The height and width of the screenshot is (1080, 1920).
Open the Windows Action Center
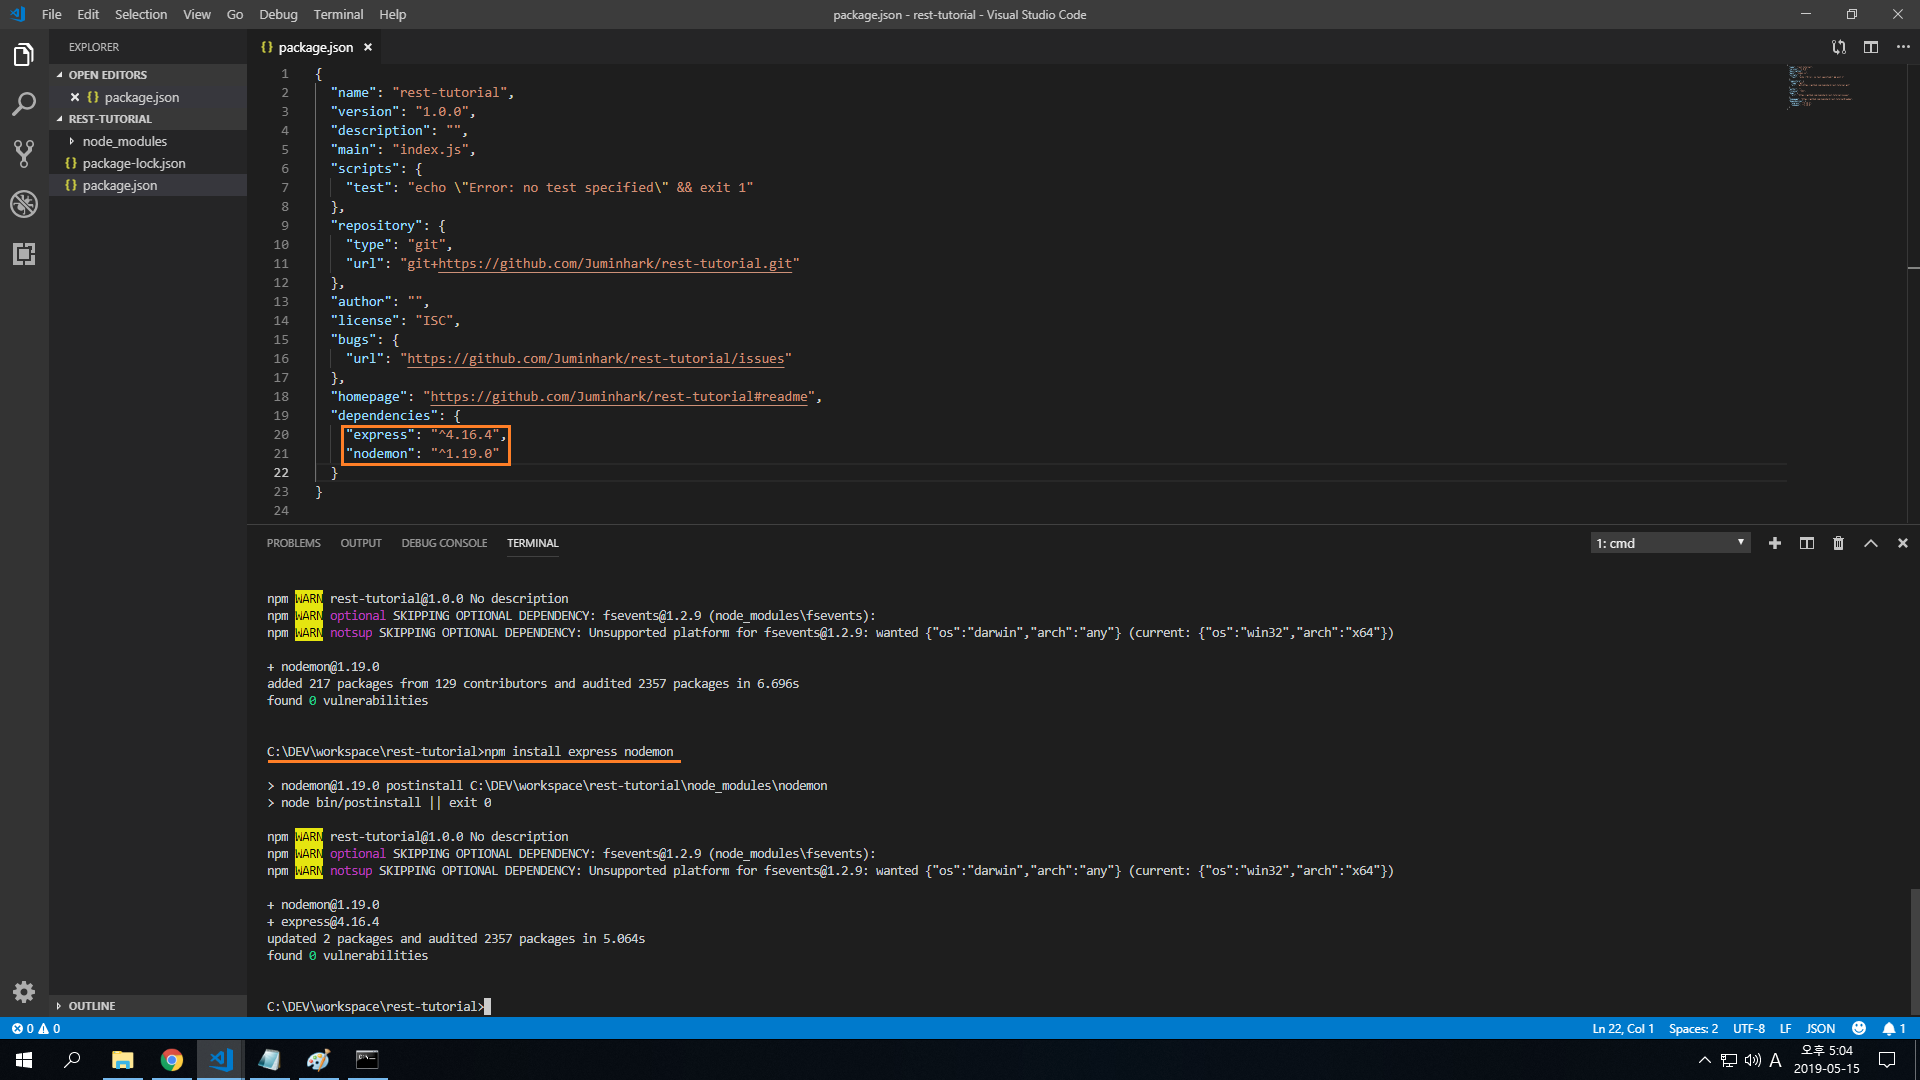tap(1887, 1060)
